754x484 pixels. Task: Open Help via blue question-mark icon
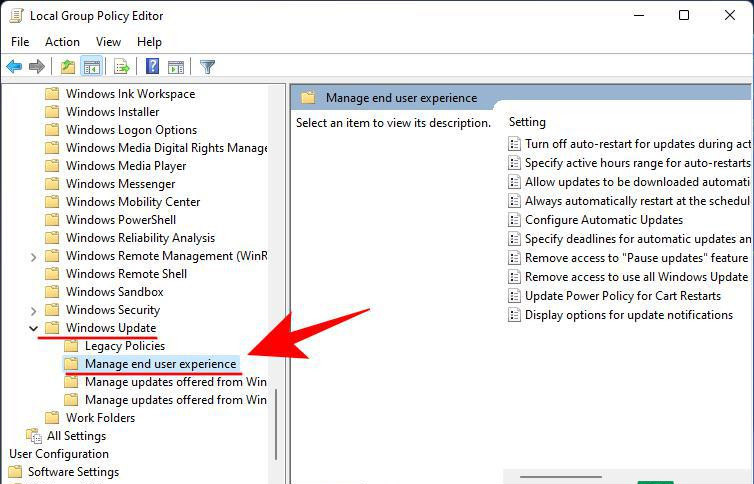[152, 66]
